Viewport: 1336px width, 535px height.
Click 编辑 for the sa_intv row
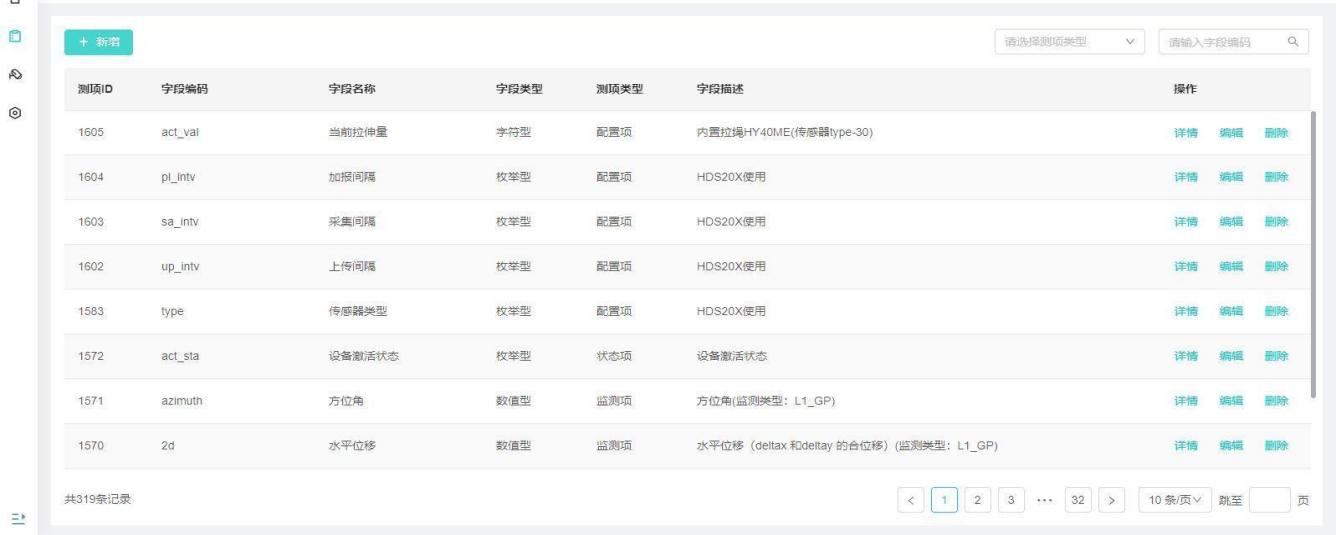tap(1230, 222)
